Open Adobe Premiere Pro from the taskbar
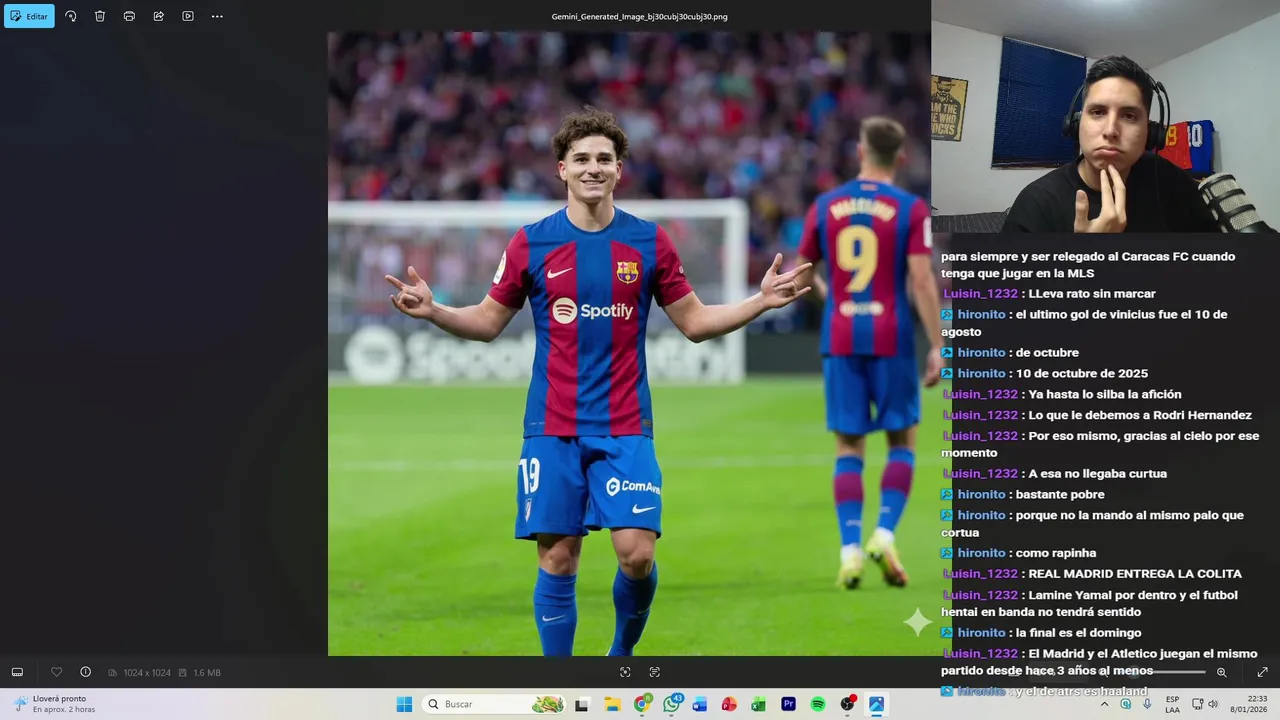The width and height of the screenshot is (1280, 720). point(788,704)
